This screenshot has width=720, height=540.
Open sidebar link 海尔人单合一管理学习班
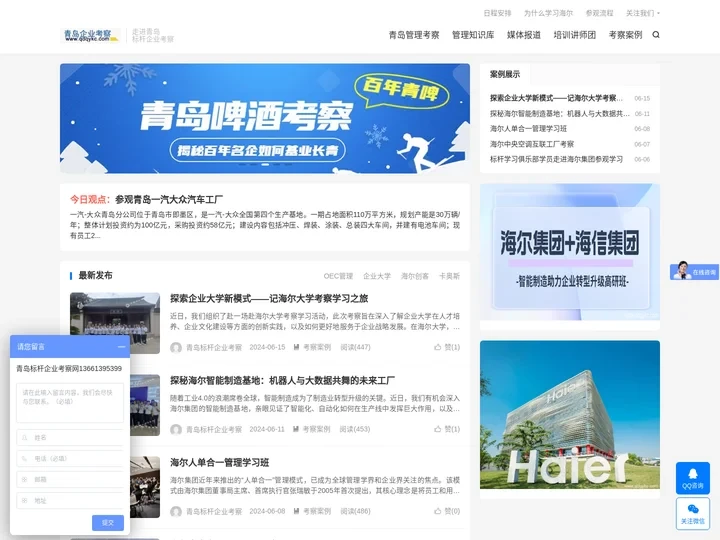pos(528,129)
